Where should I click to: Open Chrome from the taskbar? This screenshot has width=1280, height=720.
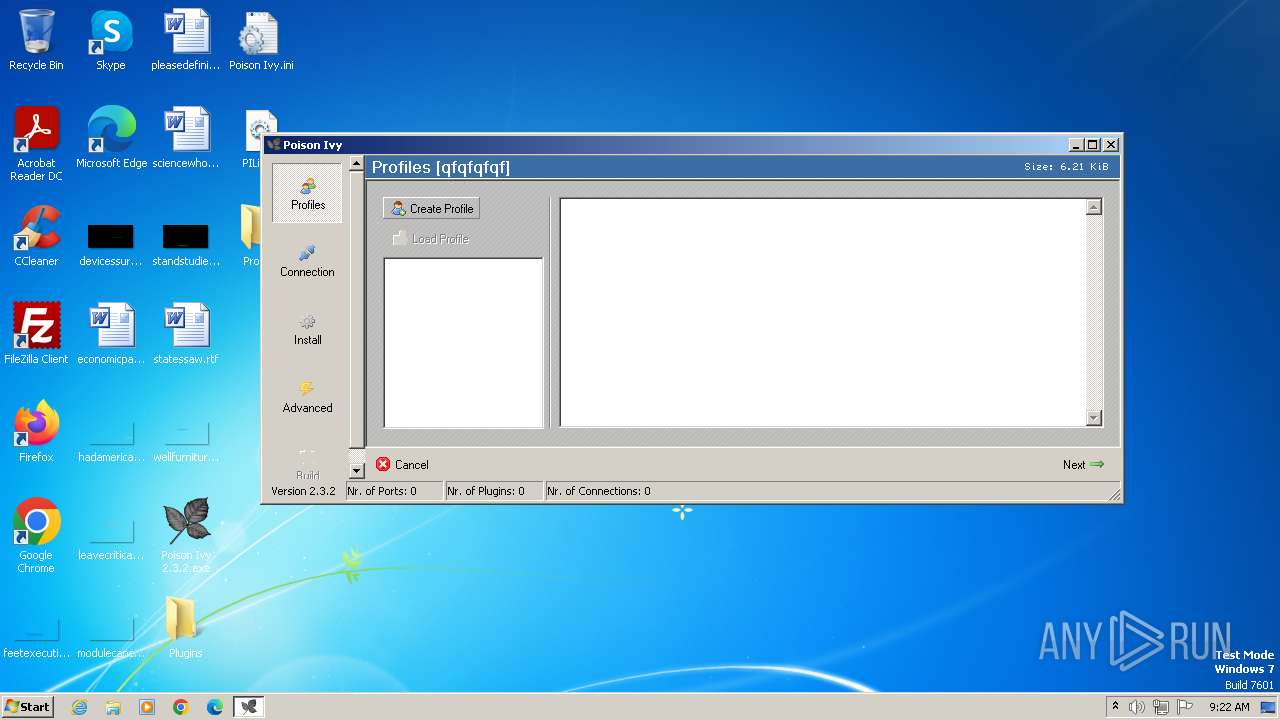point(181,707)
